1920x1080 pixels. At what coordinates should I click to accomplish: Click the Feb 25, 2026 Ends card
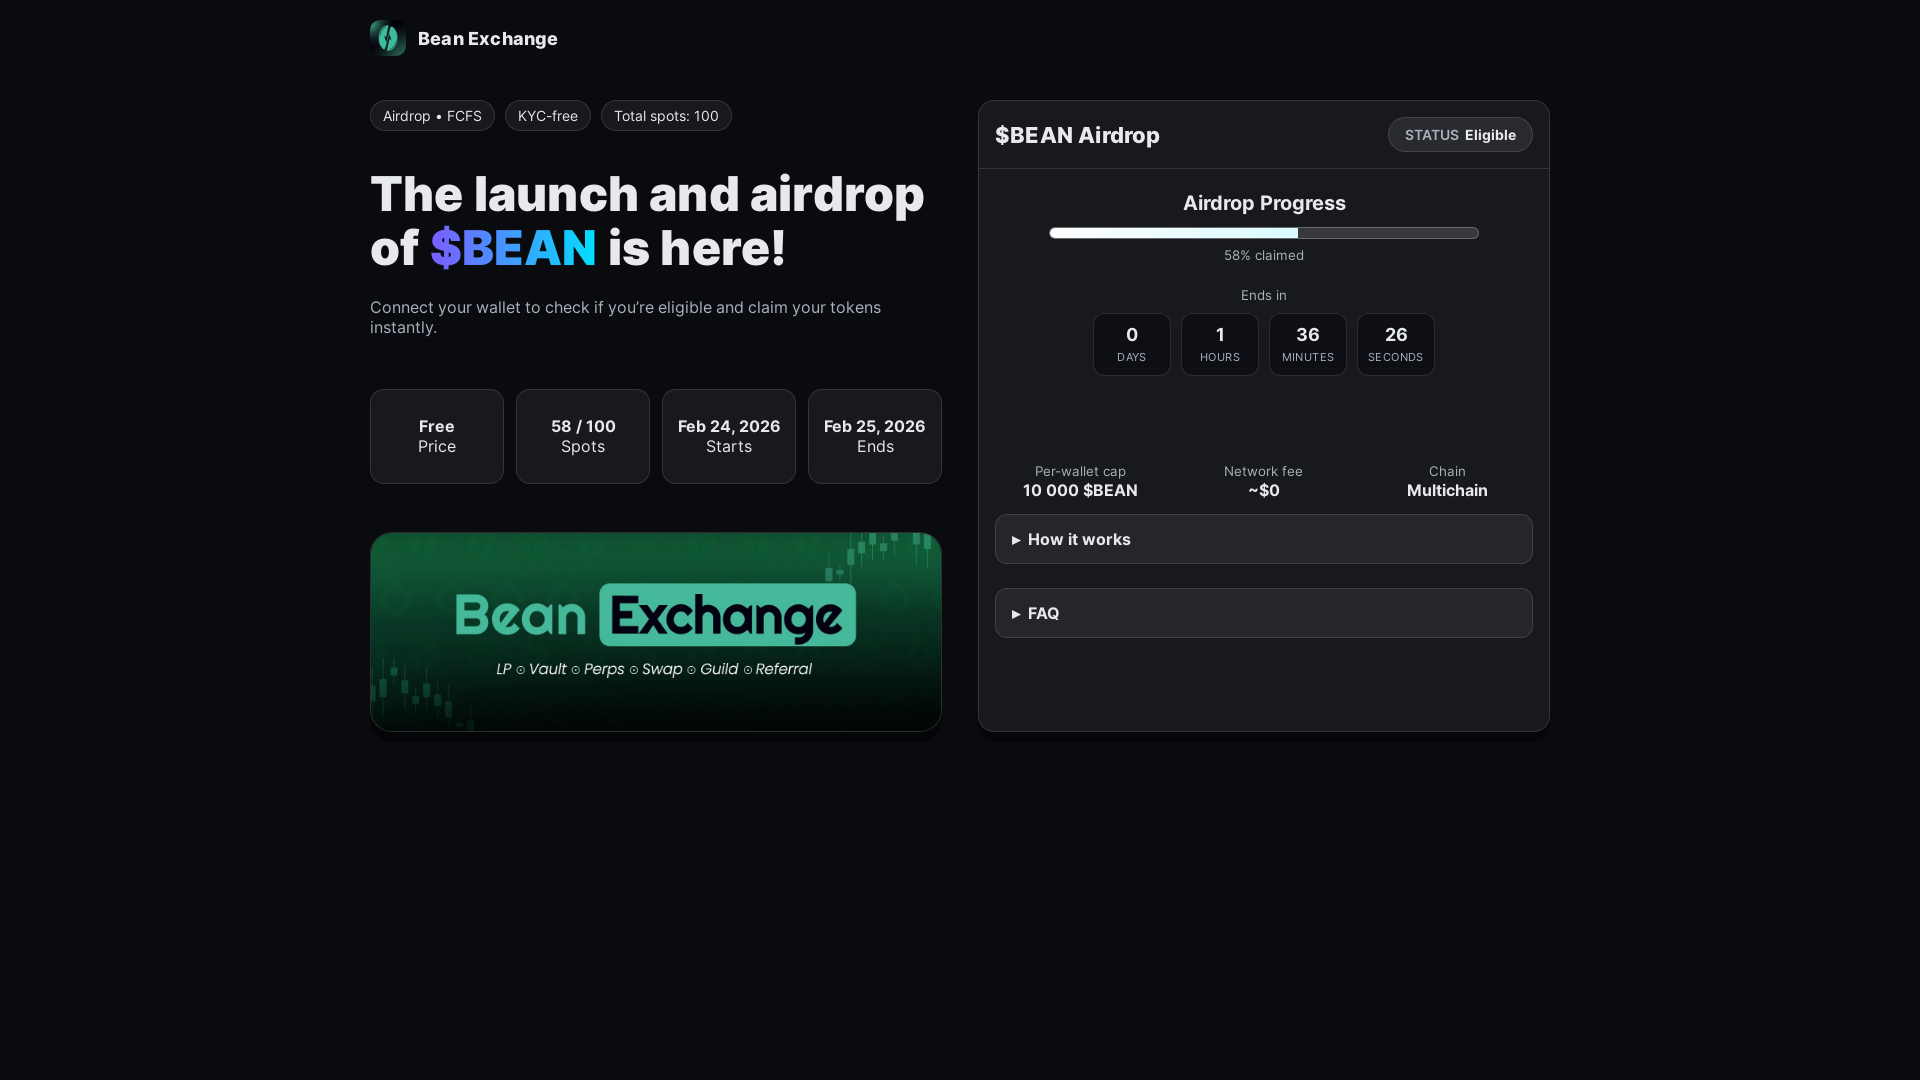click(875, 436)
